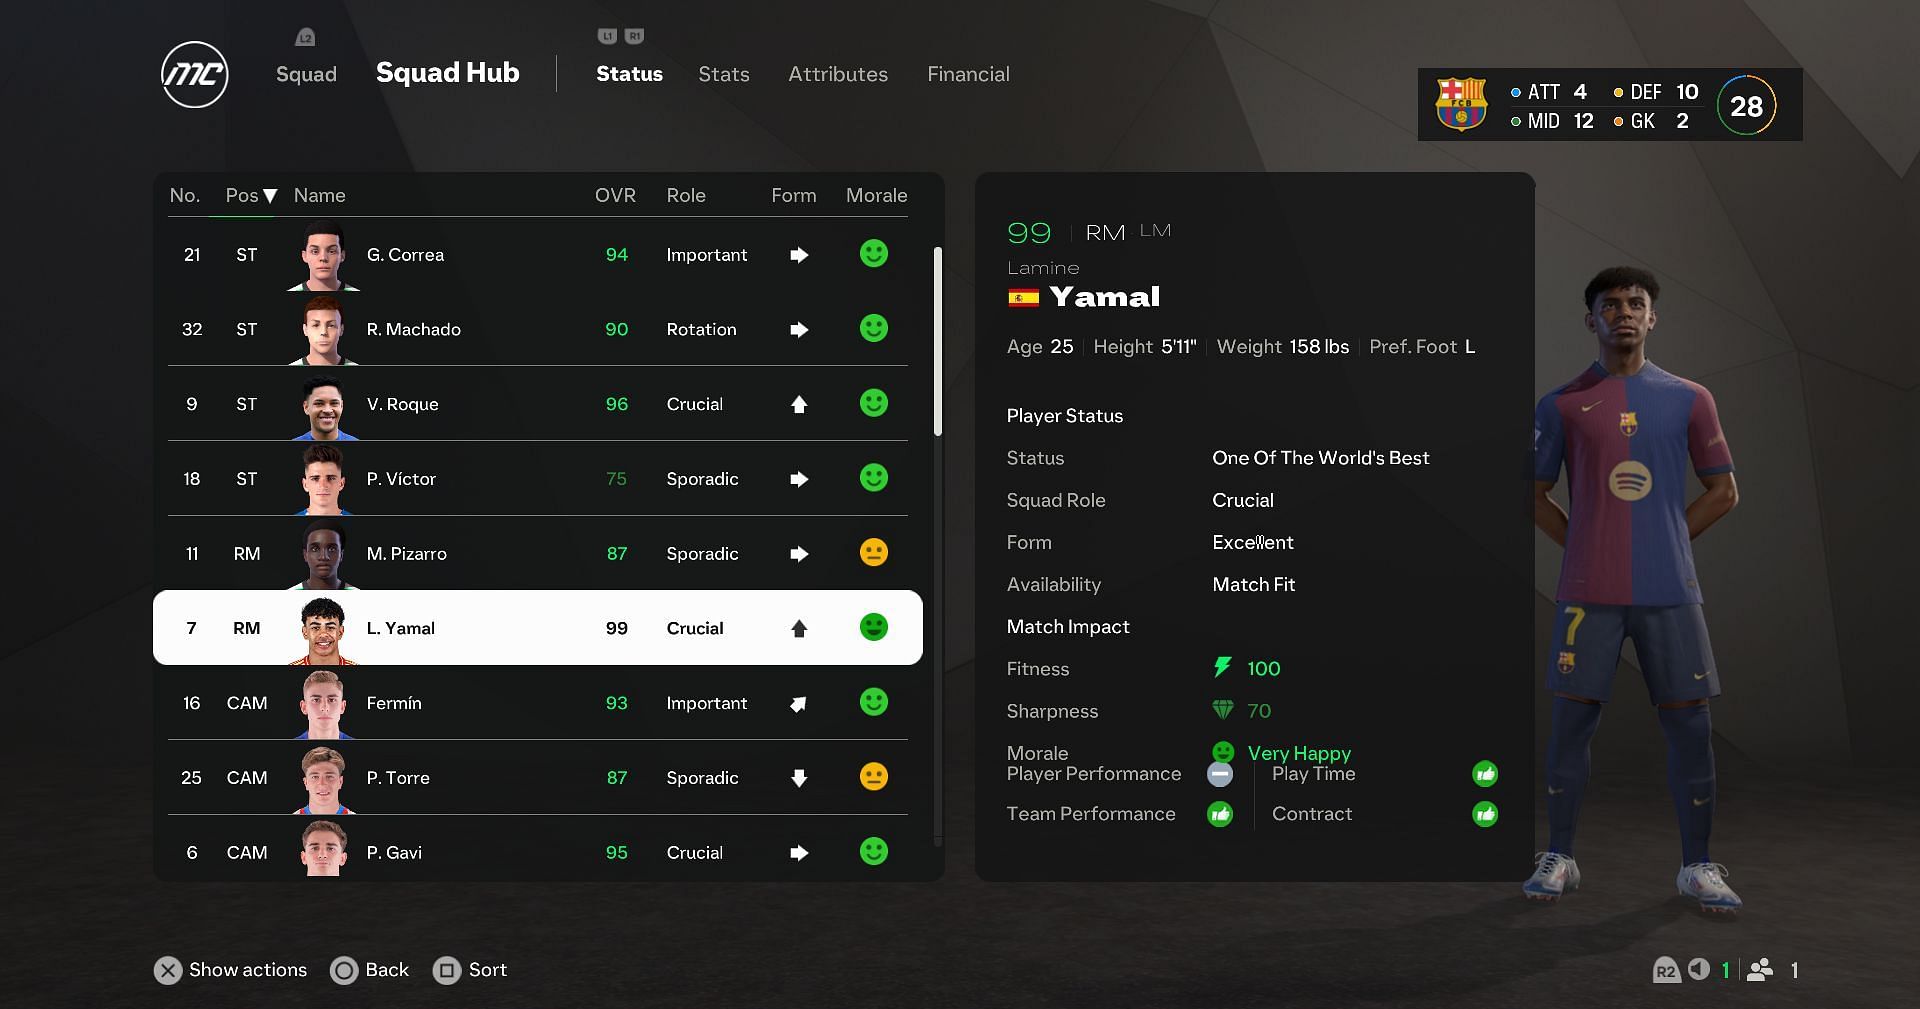Click the squad size 28 circular indicator
The height and width of the screenshot is (1009, 1920).
pyautogui.click(x=1745, y=106)
